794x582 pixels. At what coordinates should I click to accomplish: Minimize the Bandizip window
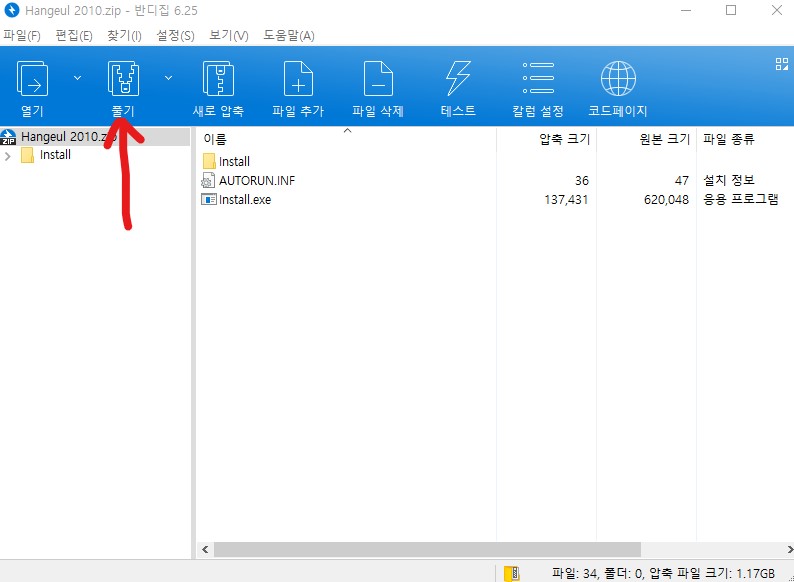686,10
